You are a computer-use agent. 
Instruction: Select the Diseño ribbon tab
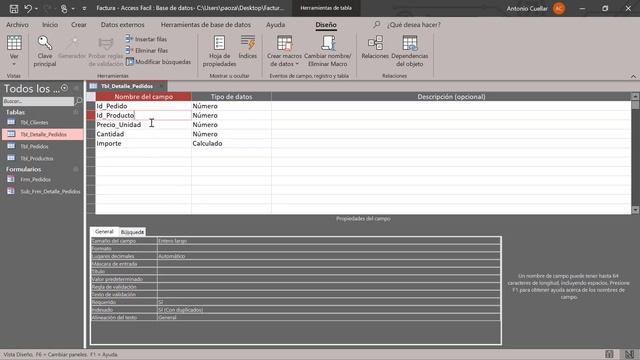326,25
